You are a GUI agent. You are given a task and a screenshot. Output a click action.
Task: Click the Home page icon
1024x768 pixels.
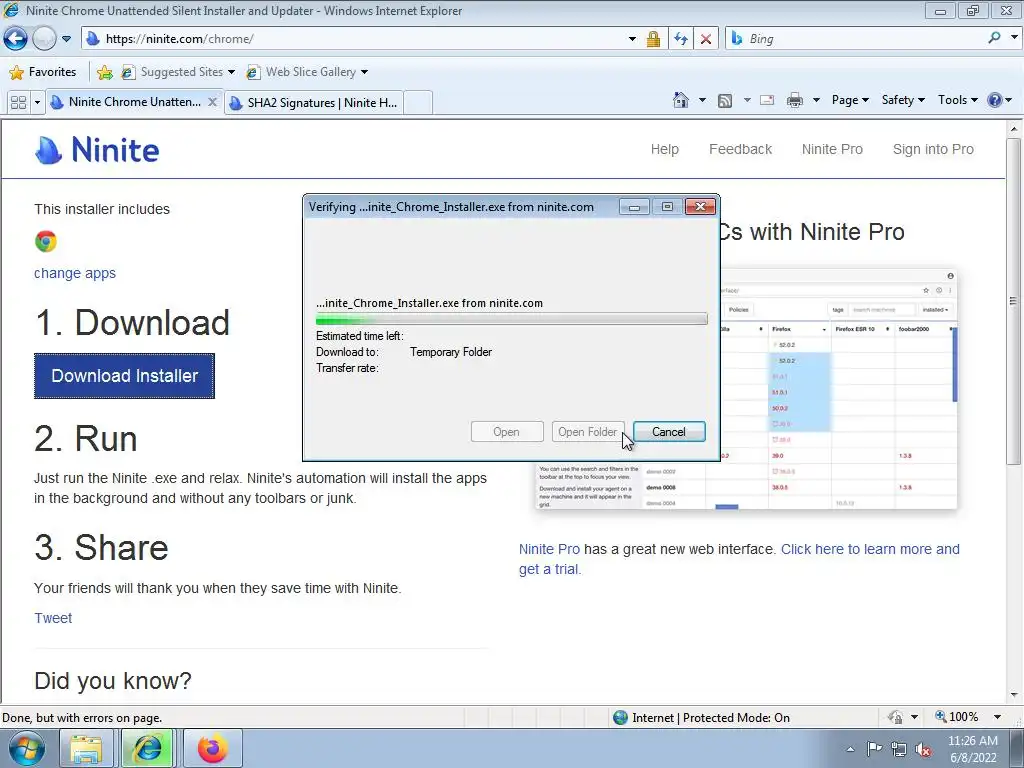coord(681,100)
